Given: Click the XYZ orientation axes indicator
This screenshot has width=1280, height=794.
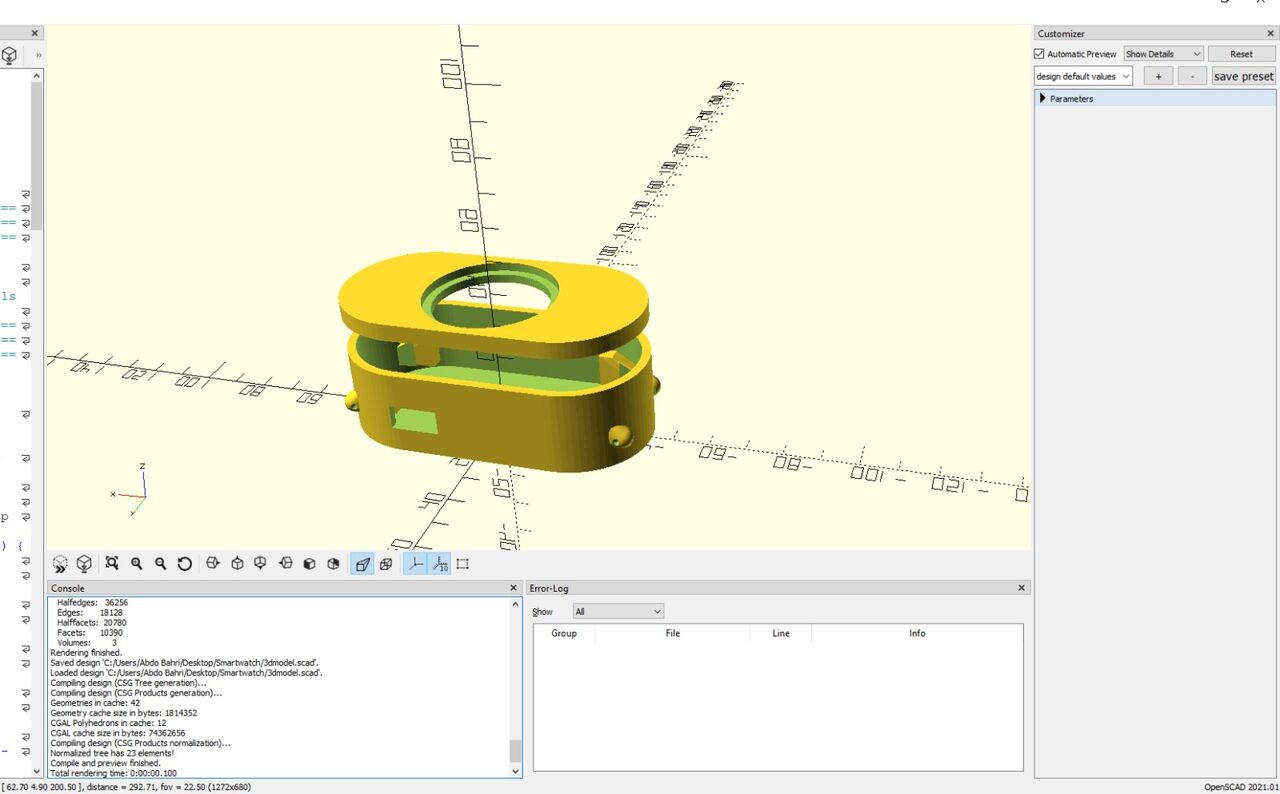Looking at the screenshot, I should [131, 490].
